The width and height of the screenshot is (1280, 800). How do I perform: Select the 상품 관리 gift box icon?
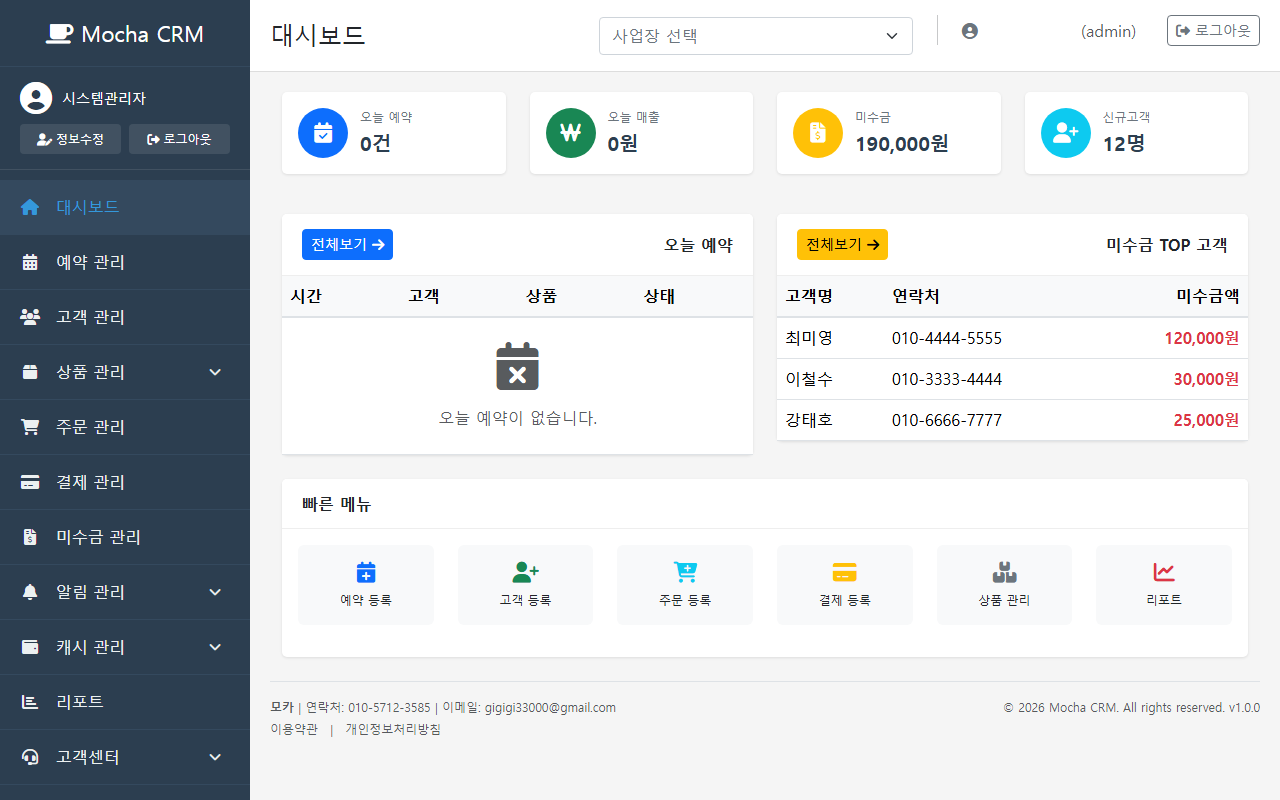(x=1004, y=572)
